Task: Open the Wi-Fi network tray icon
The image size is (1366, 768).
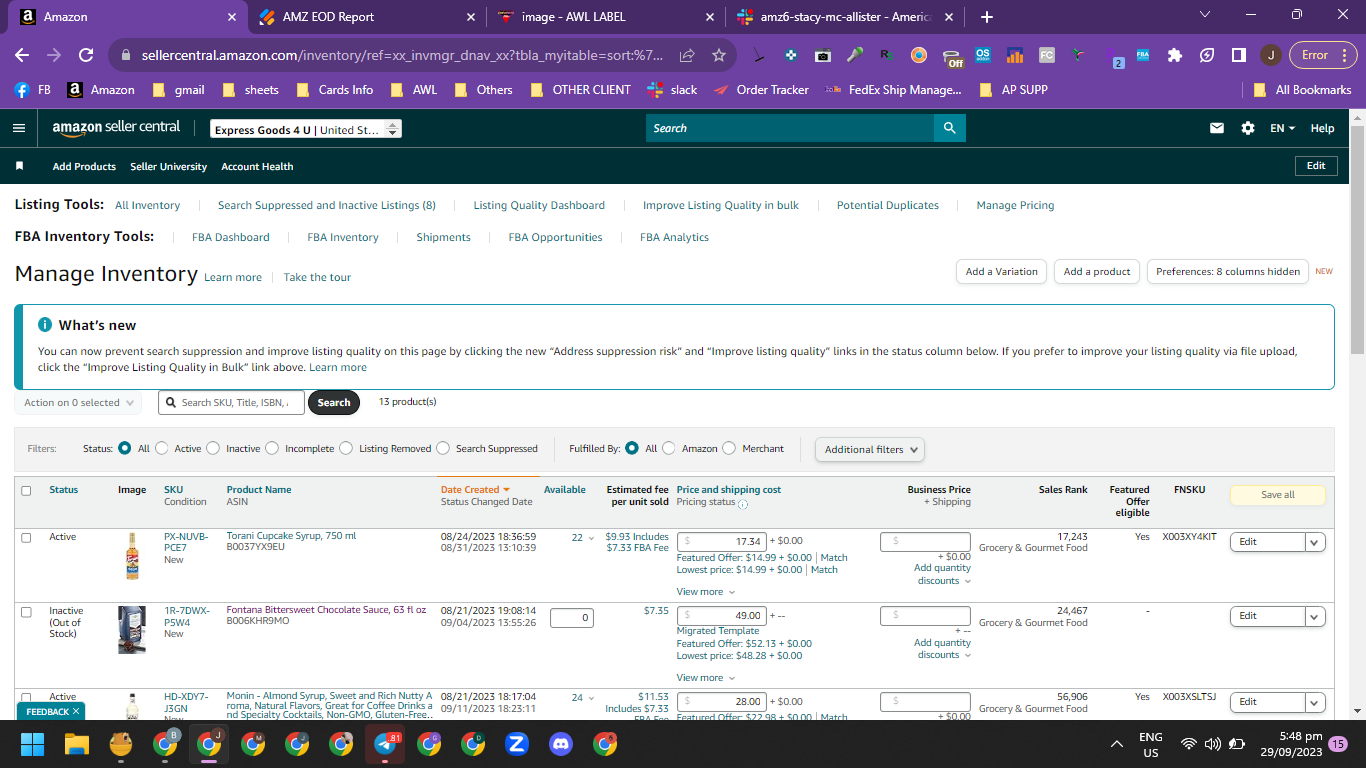Action: (x=1189, y=744)
